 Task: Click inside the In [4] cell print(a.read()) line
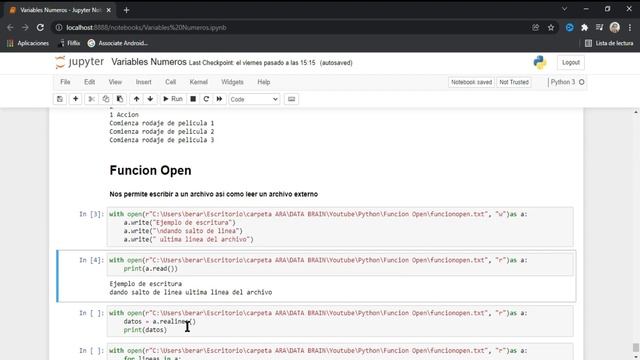(151, 269)
